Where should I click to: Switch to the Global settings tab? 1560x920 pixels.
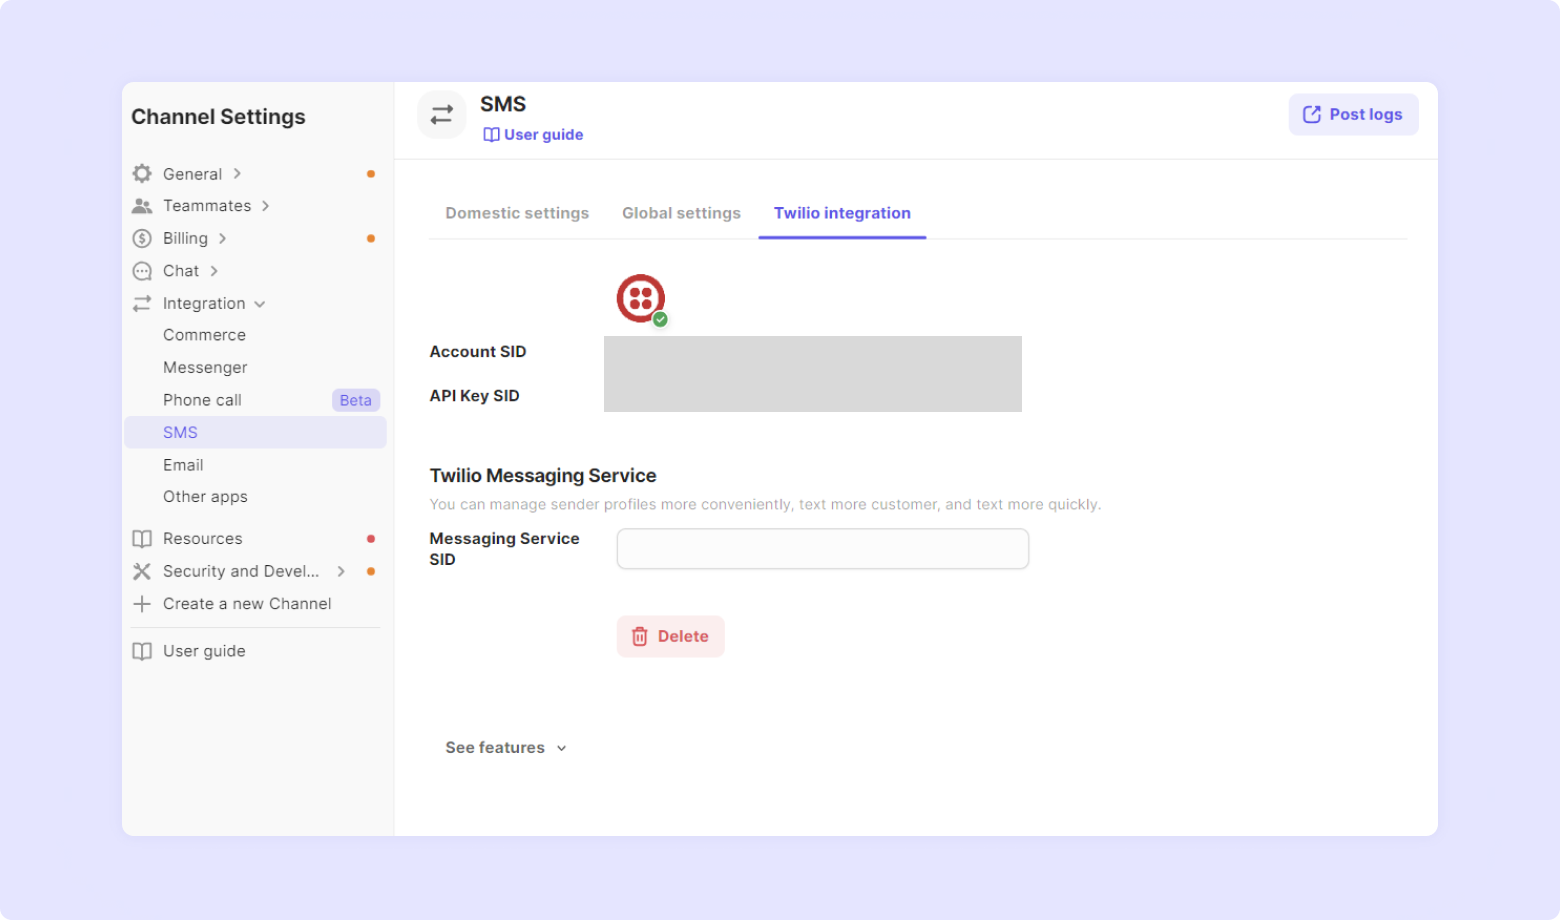(681, 213)
